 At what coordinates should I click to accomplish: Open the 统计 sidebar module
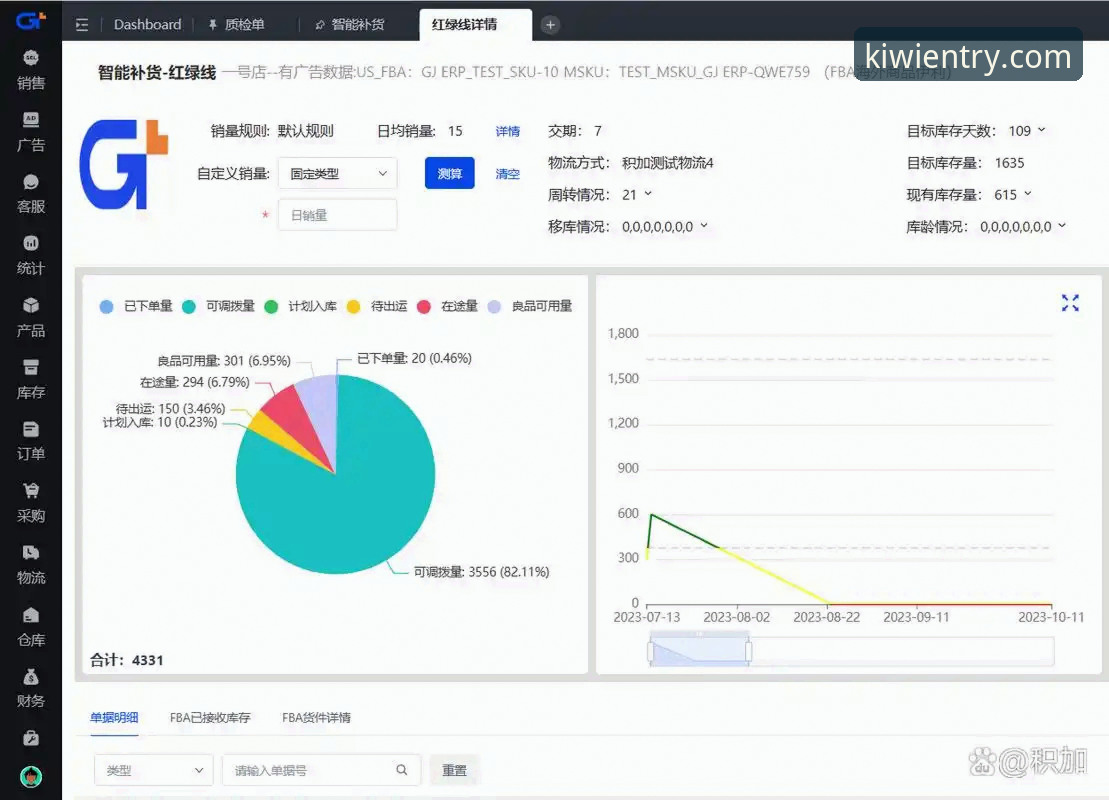click(30, 255)
